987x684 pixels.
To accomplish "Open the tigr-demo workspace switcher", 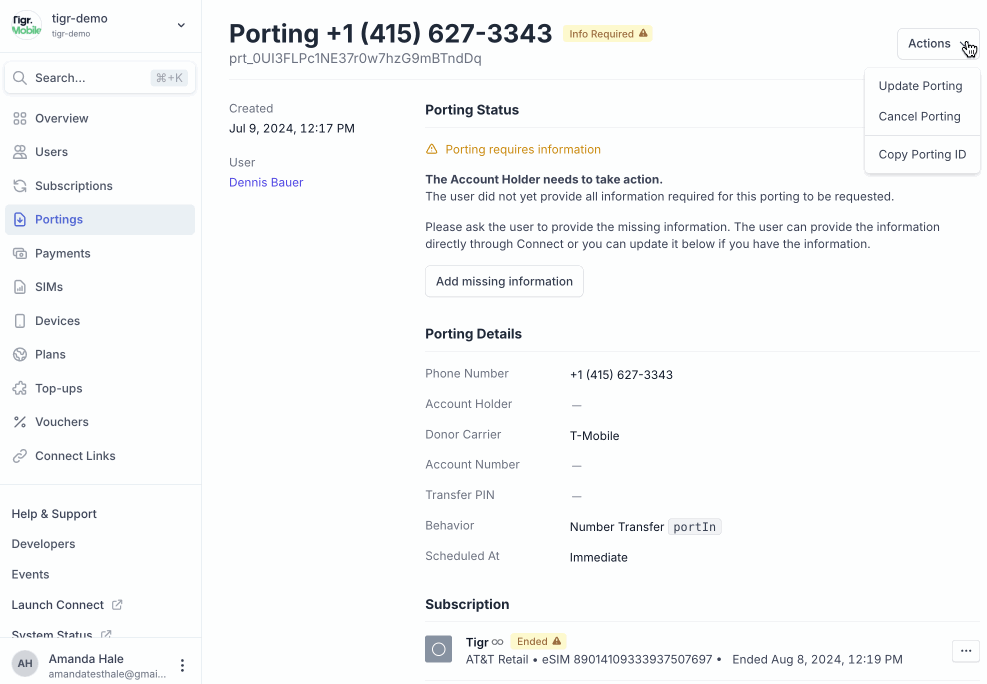I will pyautogui.click(x=100, y=25).
